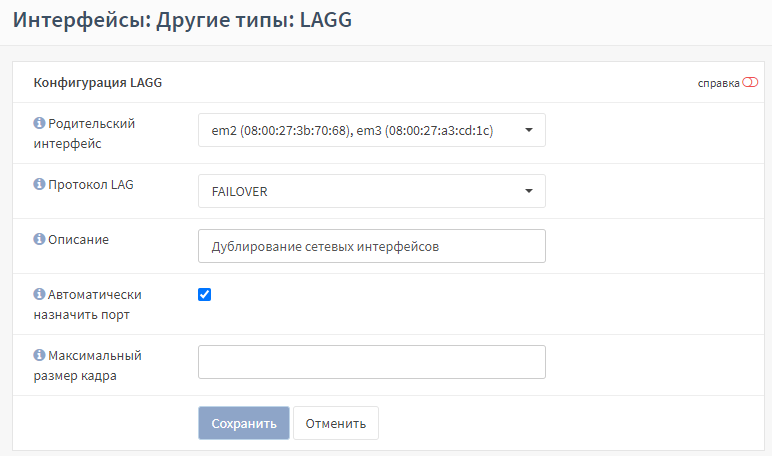Screen dimensions: 772x456
Task: Click the Описание text field
Action: click(x=372, y=246)
